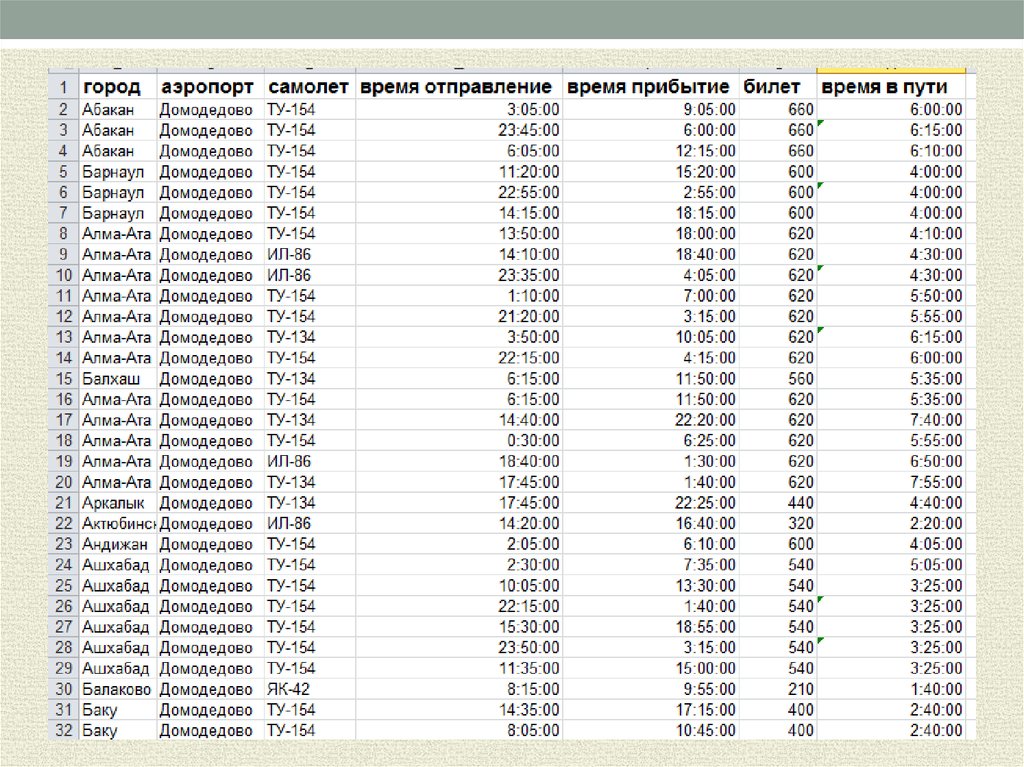
Task: Click the 'аэропорт' column header cell
Action: pyautogui.click(x=210, y=87)
